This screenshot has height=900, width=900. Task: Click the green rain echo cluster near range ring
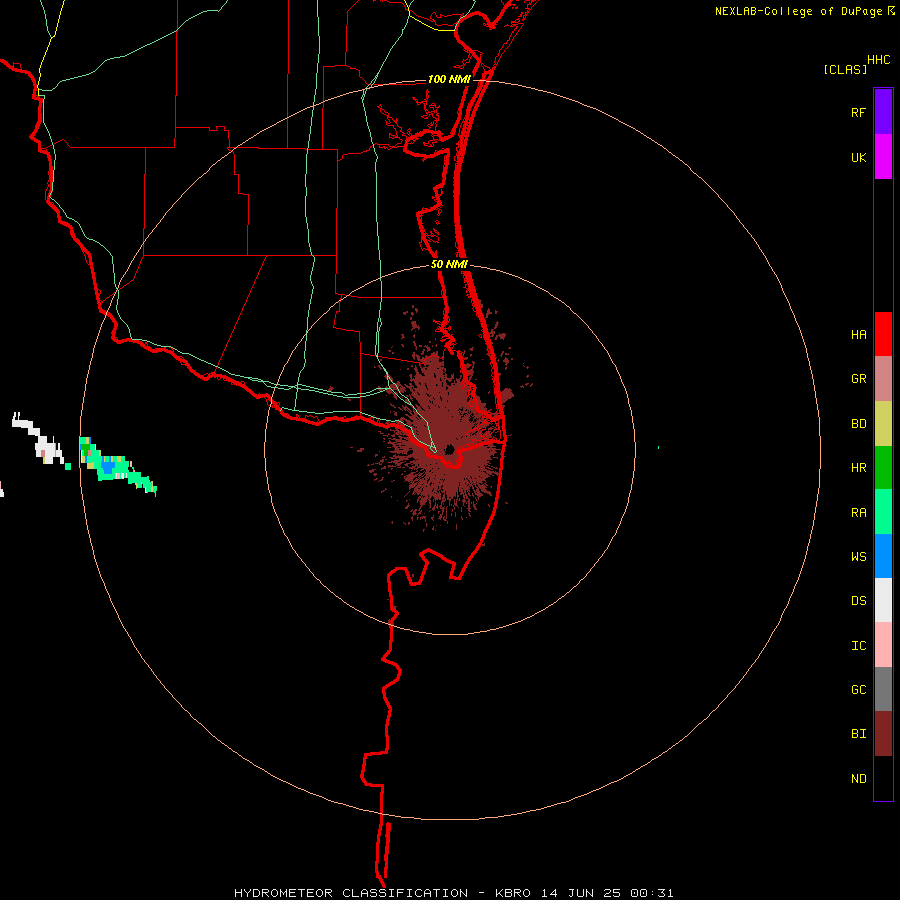click(x=117, y=465)
